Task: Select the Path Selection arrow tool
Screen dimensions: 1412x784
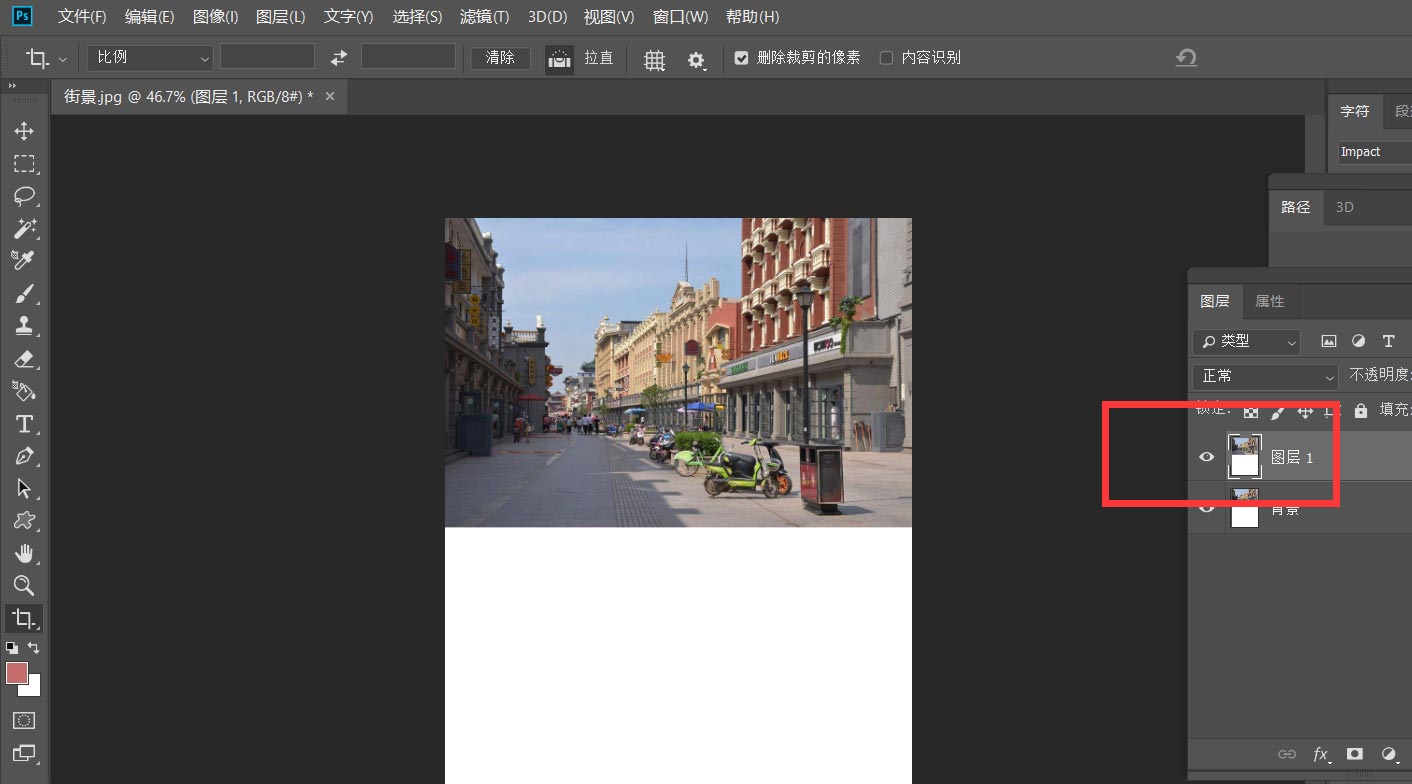Action: pos(24,488)
